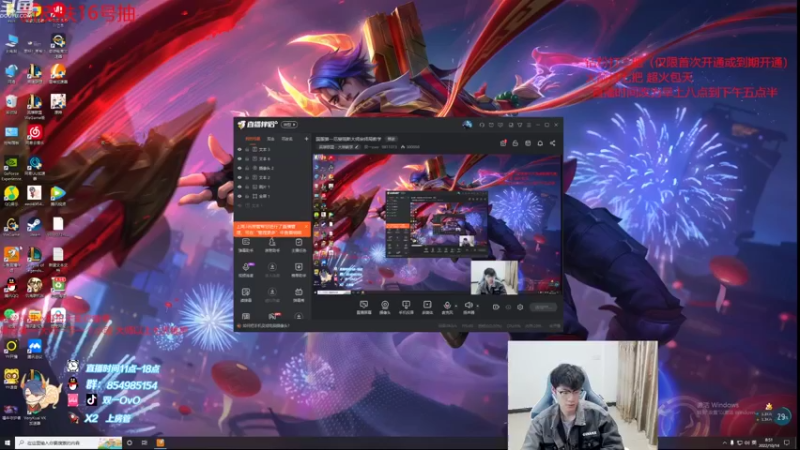Open GeForce Experience desktop shortcut
The image size is (800, 450).
click(11, 169)
